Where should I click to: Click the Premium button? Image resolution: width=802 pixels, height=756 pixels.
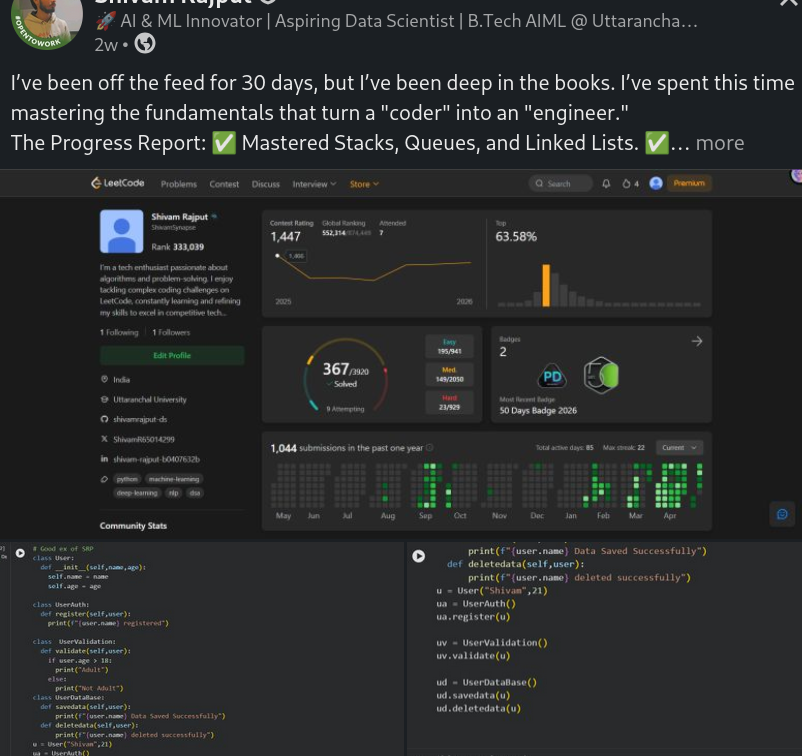click(689, 183)
